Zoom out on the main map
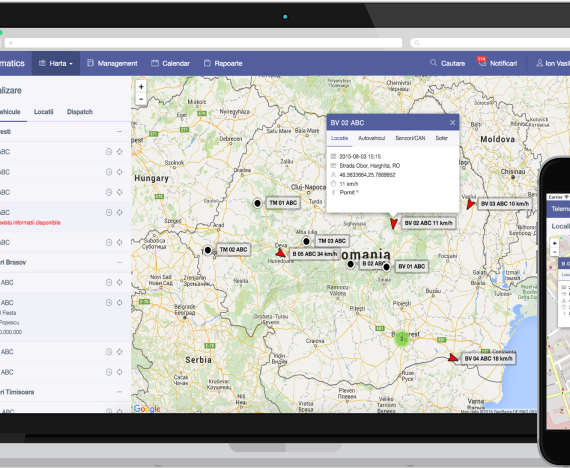Screen dimensions: 570x468 coord(141,99)
